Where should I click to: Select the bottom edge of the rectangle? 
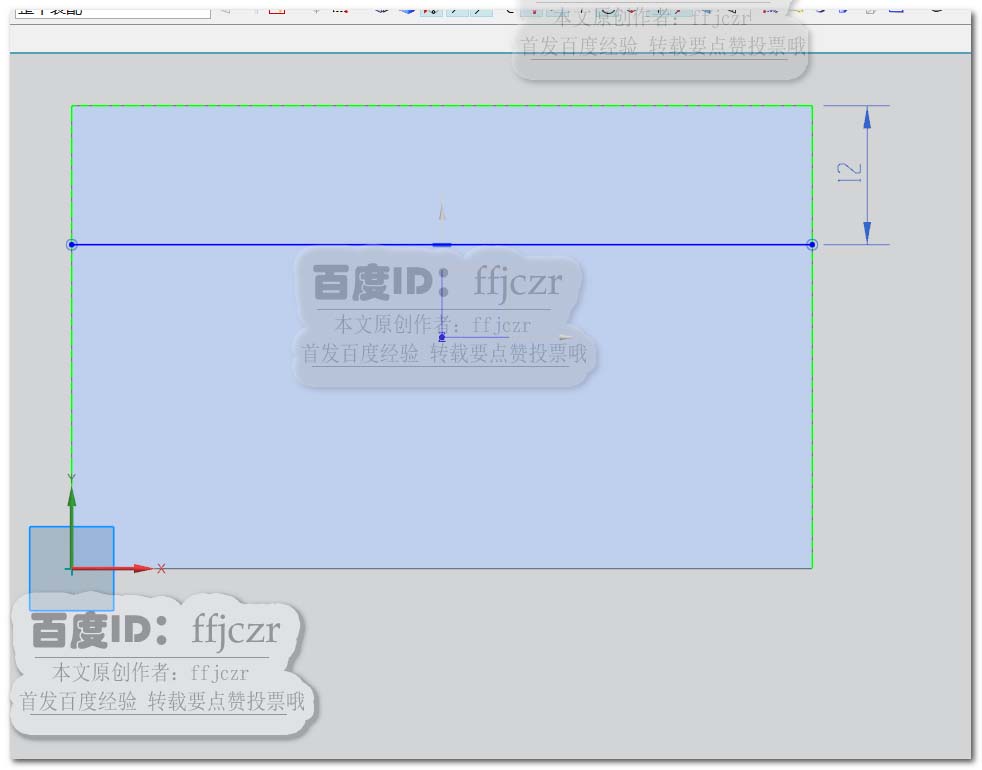(442, 568)
